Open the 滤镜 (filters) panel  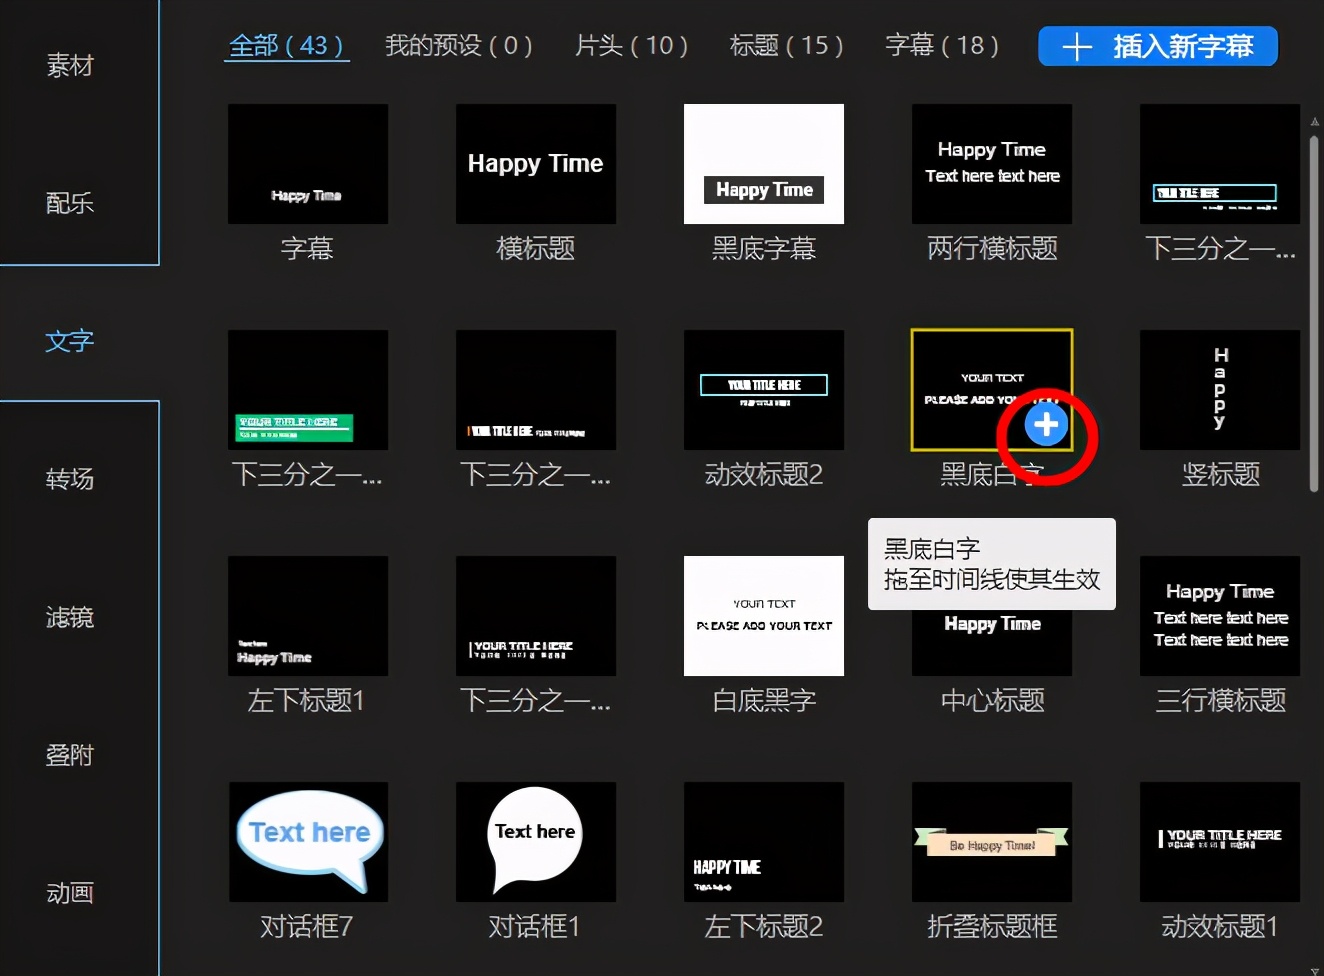tap(68, 617)
